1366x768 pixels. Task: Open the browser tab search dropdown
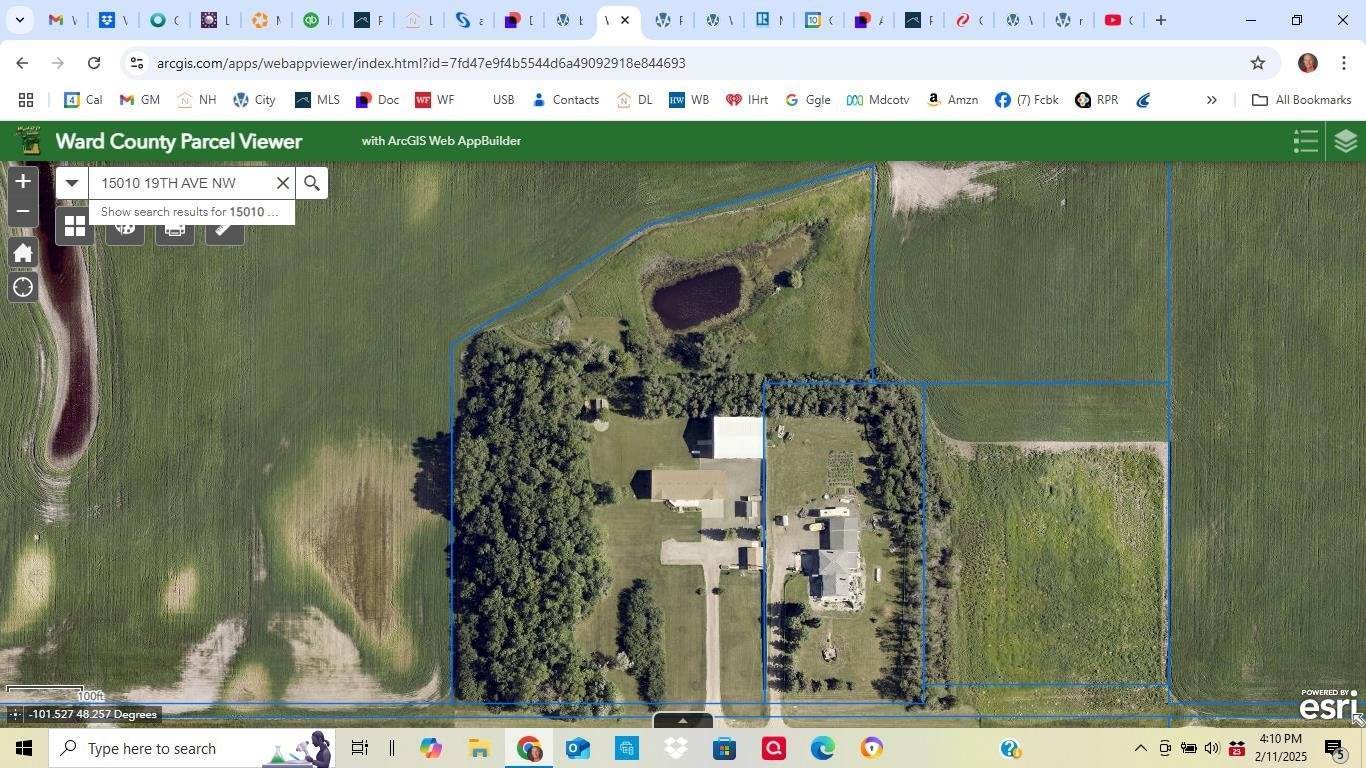coord(19,20)
